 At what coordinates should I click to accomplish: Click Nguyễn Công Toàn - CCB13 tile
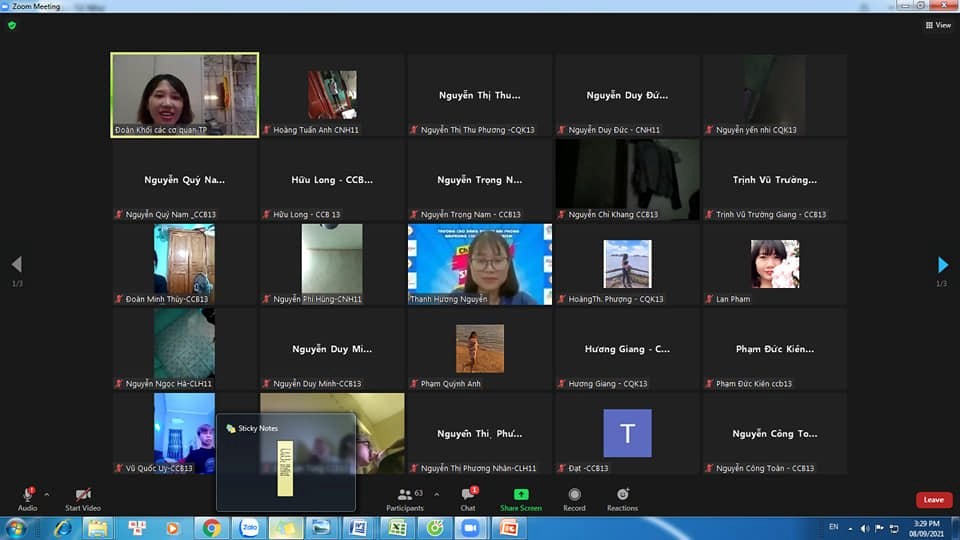[x=774, y=433]
